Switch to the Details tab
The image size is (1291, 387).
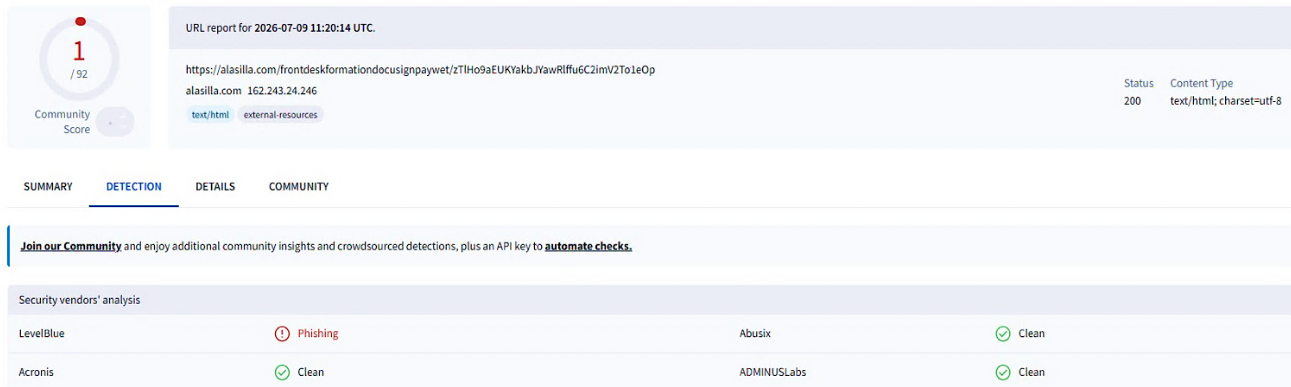point(215,187)
